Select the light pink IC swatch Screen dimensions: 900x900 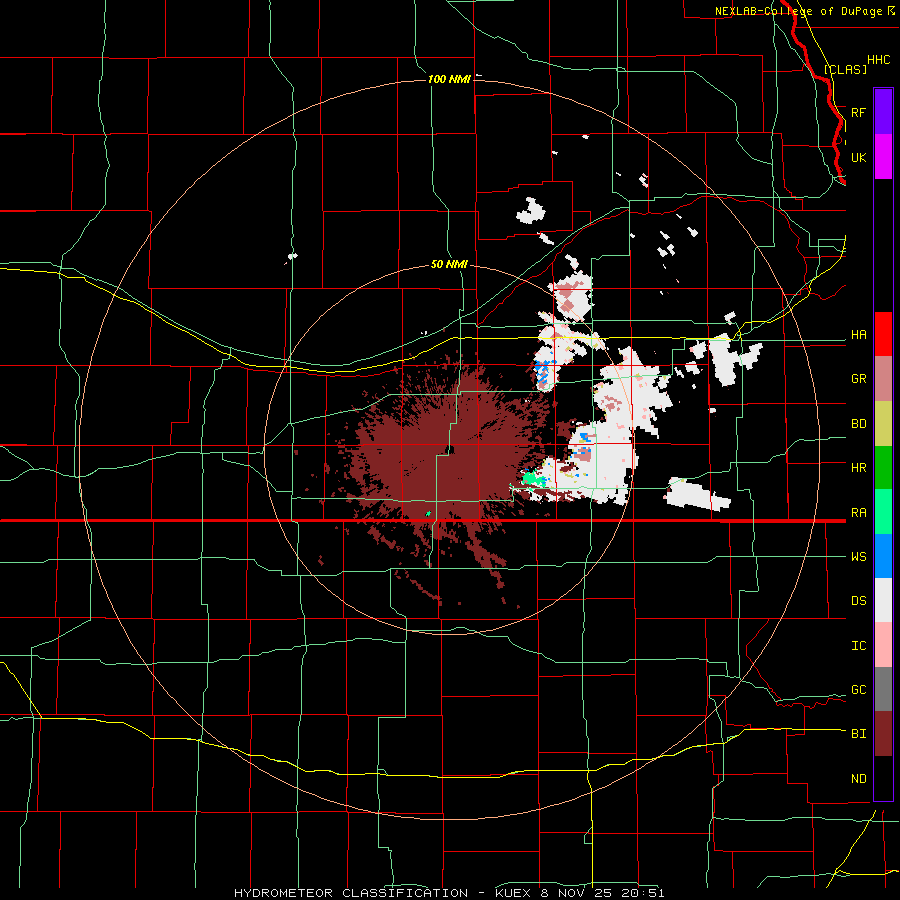883,645
